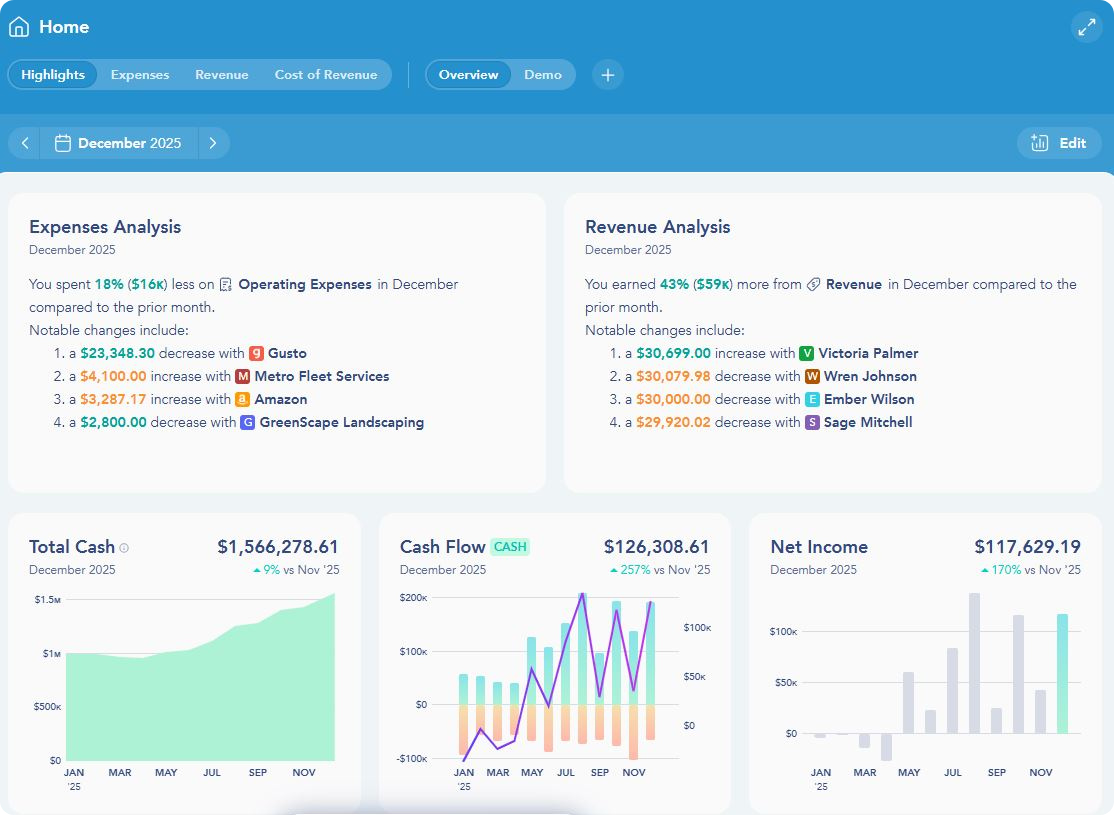Image resolution: width=1114 pixels, height=829 pixels.
Task: Open the December 2025 date picker
Action: pyautogui.click(x=119, y=143)
